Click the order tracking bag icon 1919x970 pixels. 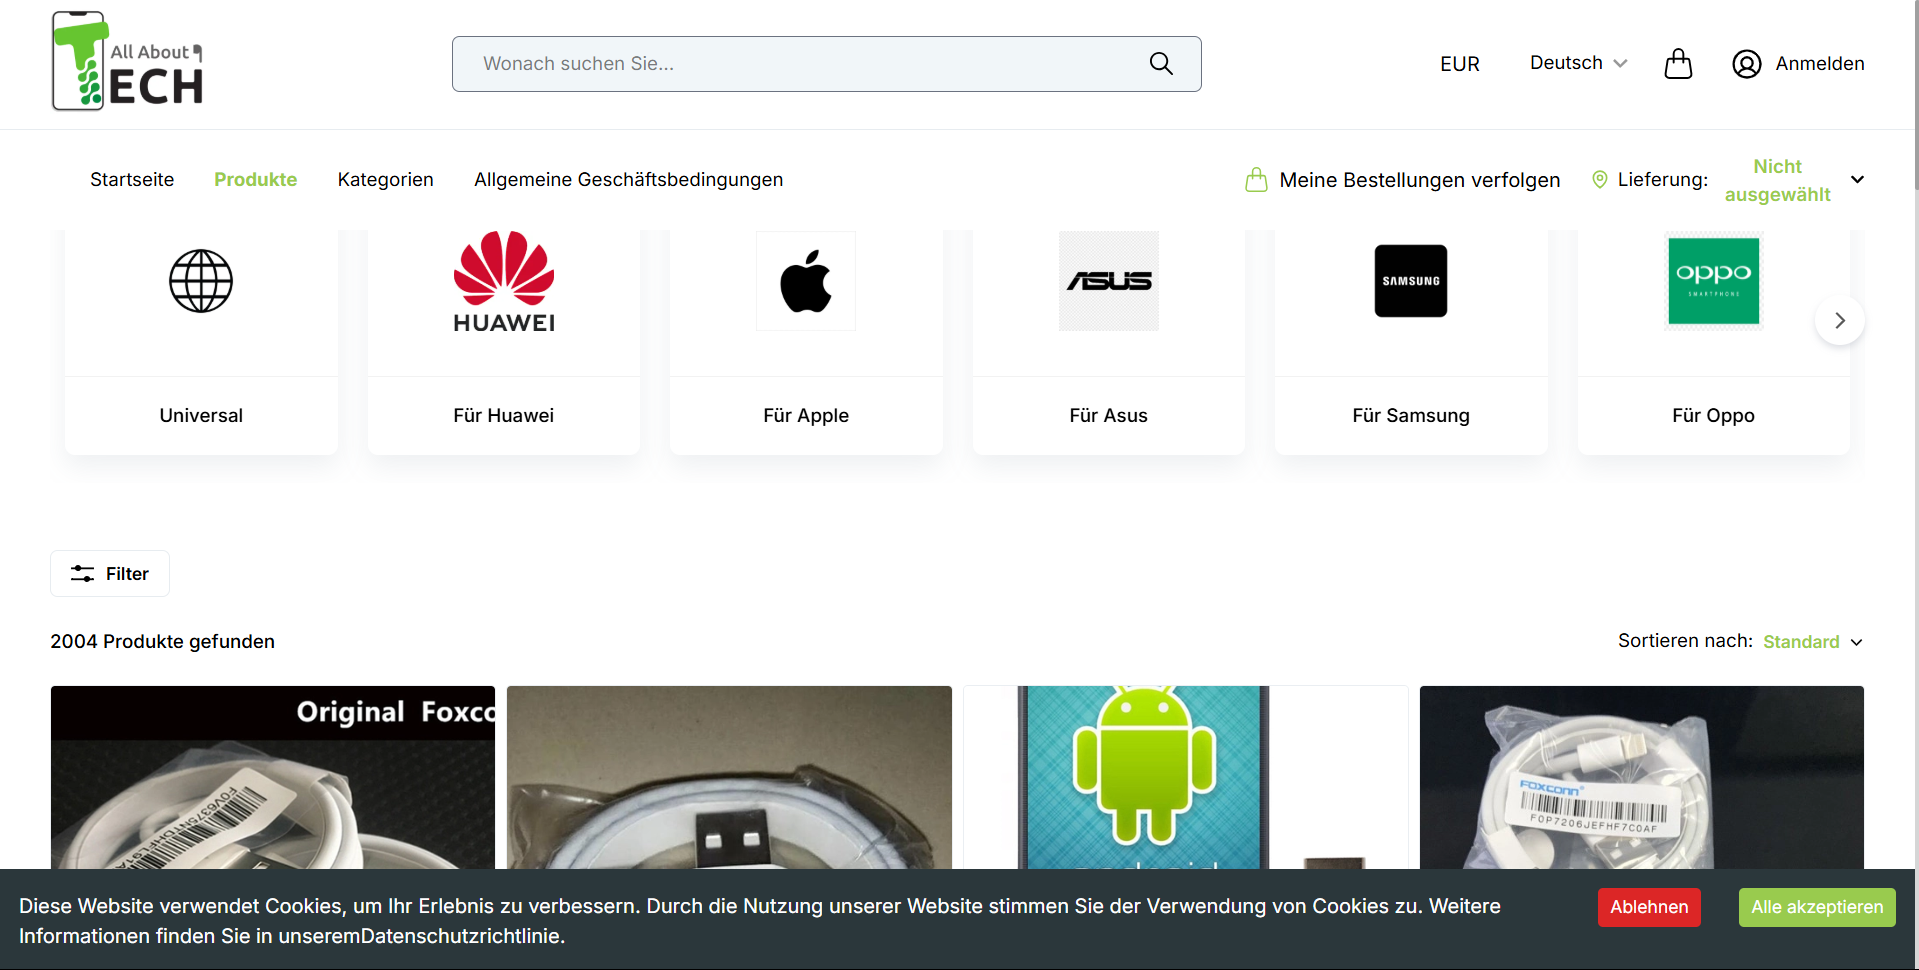[x=1257, y=180]
